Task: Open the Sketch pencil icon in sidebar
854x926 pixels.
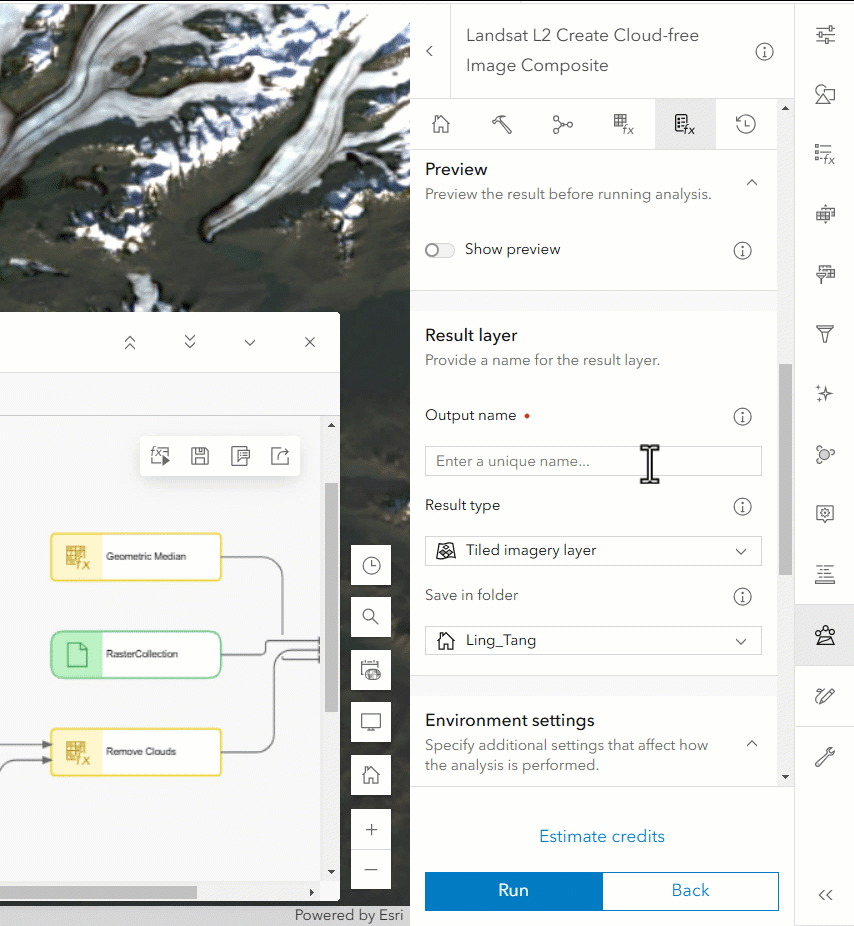Action: [x=825, y=696]
